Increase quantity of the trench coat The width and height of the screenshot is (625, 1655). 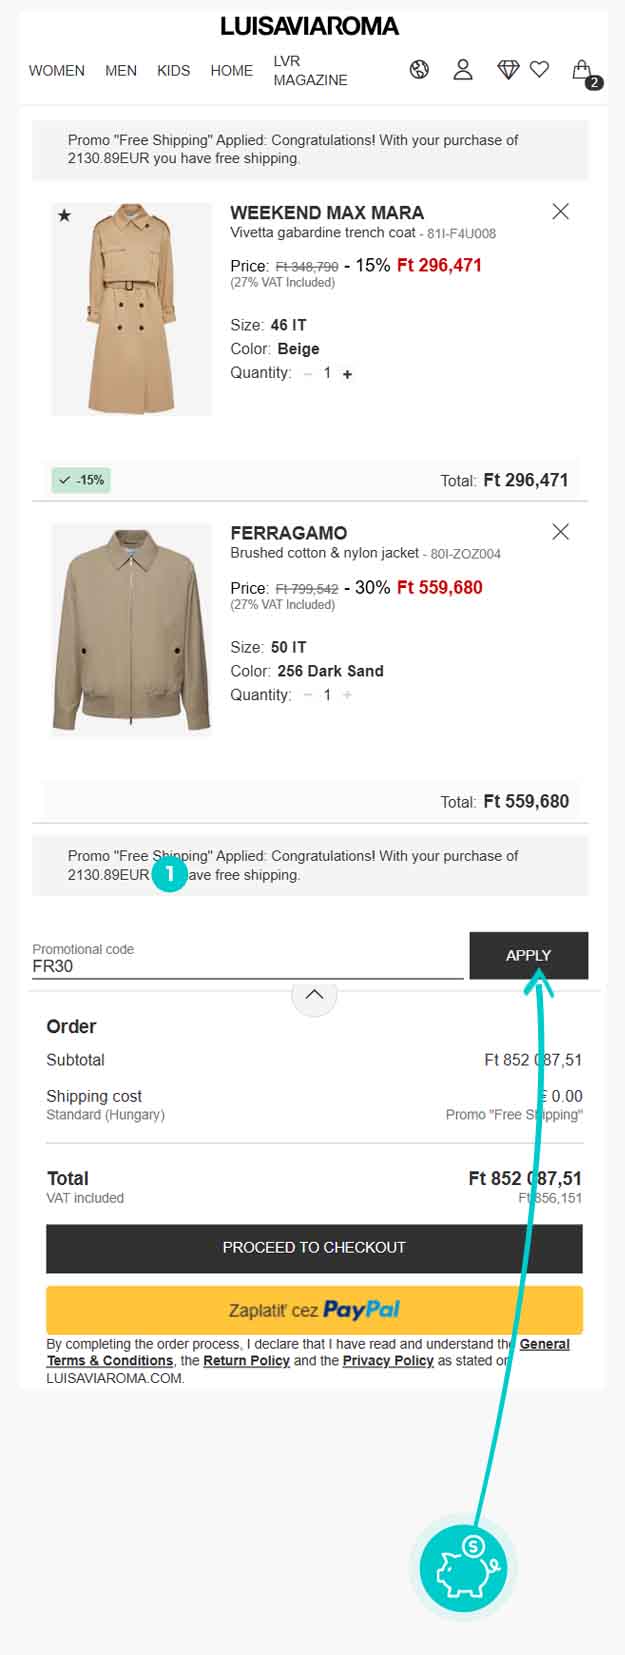[348, 374]
